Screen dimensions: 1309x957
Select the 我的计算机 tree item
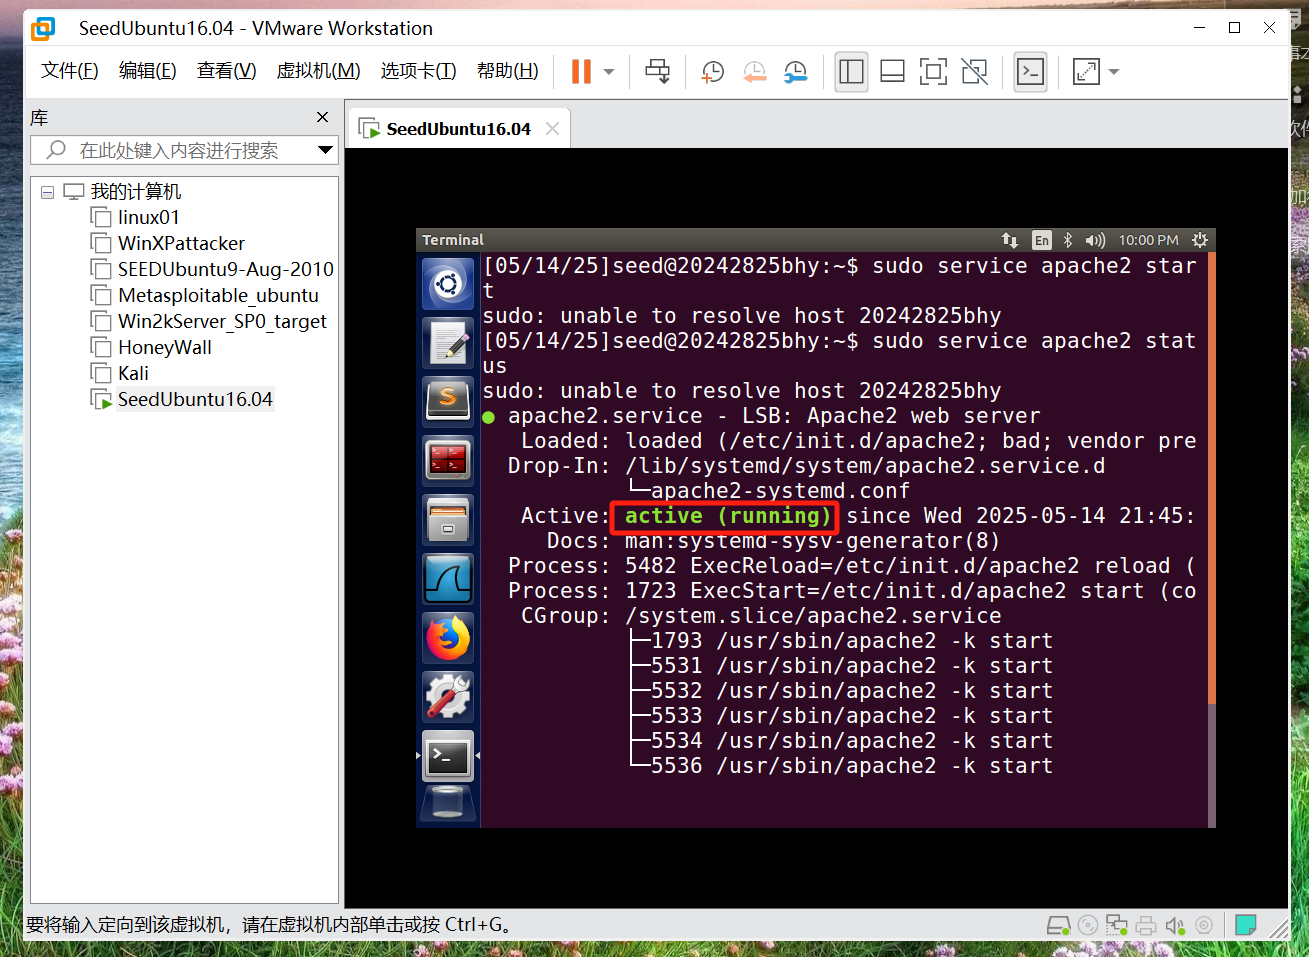[136, 192]
